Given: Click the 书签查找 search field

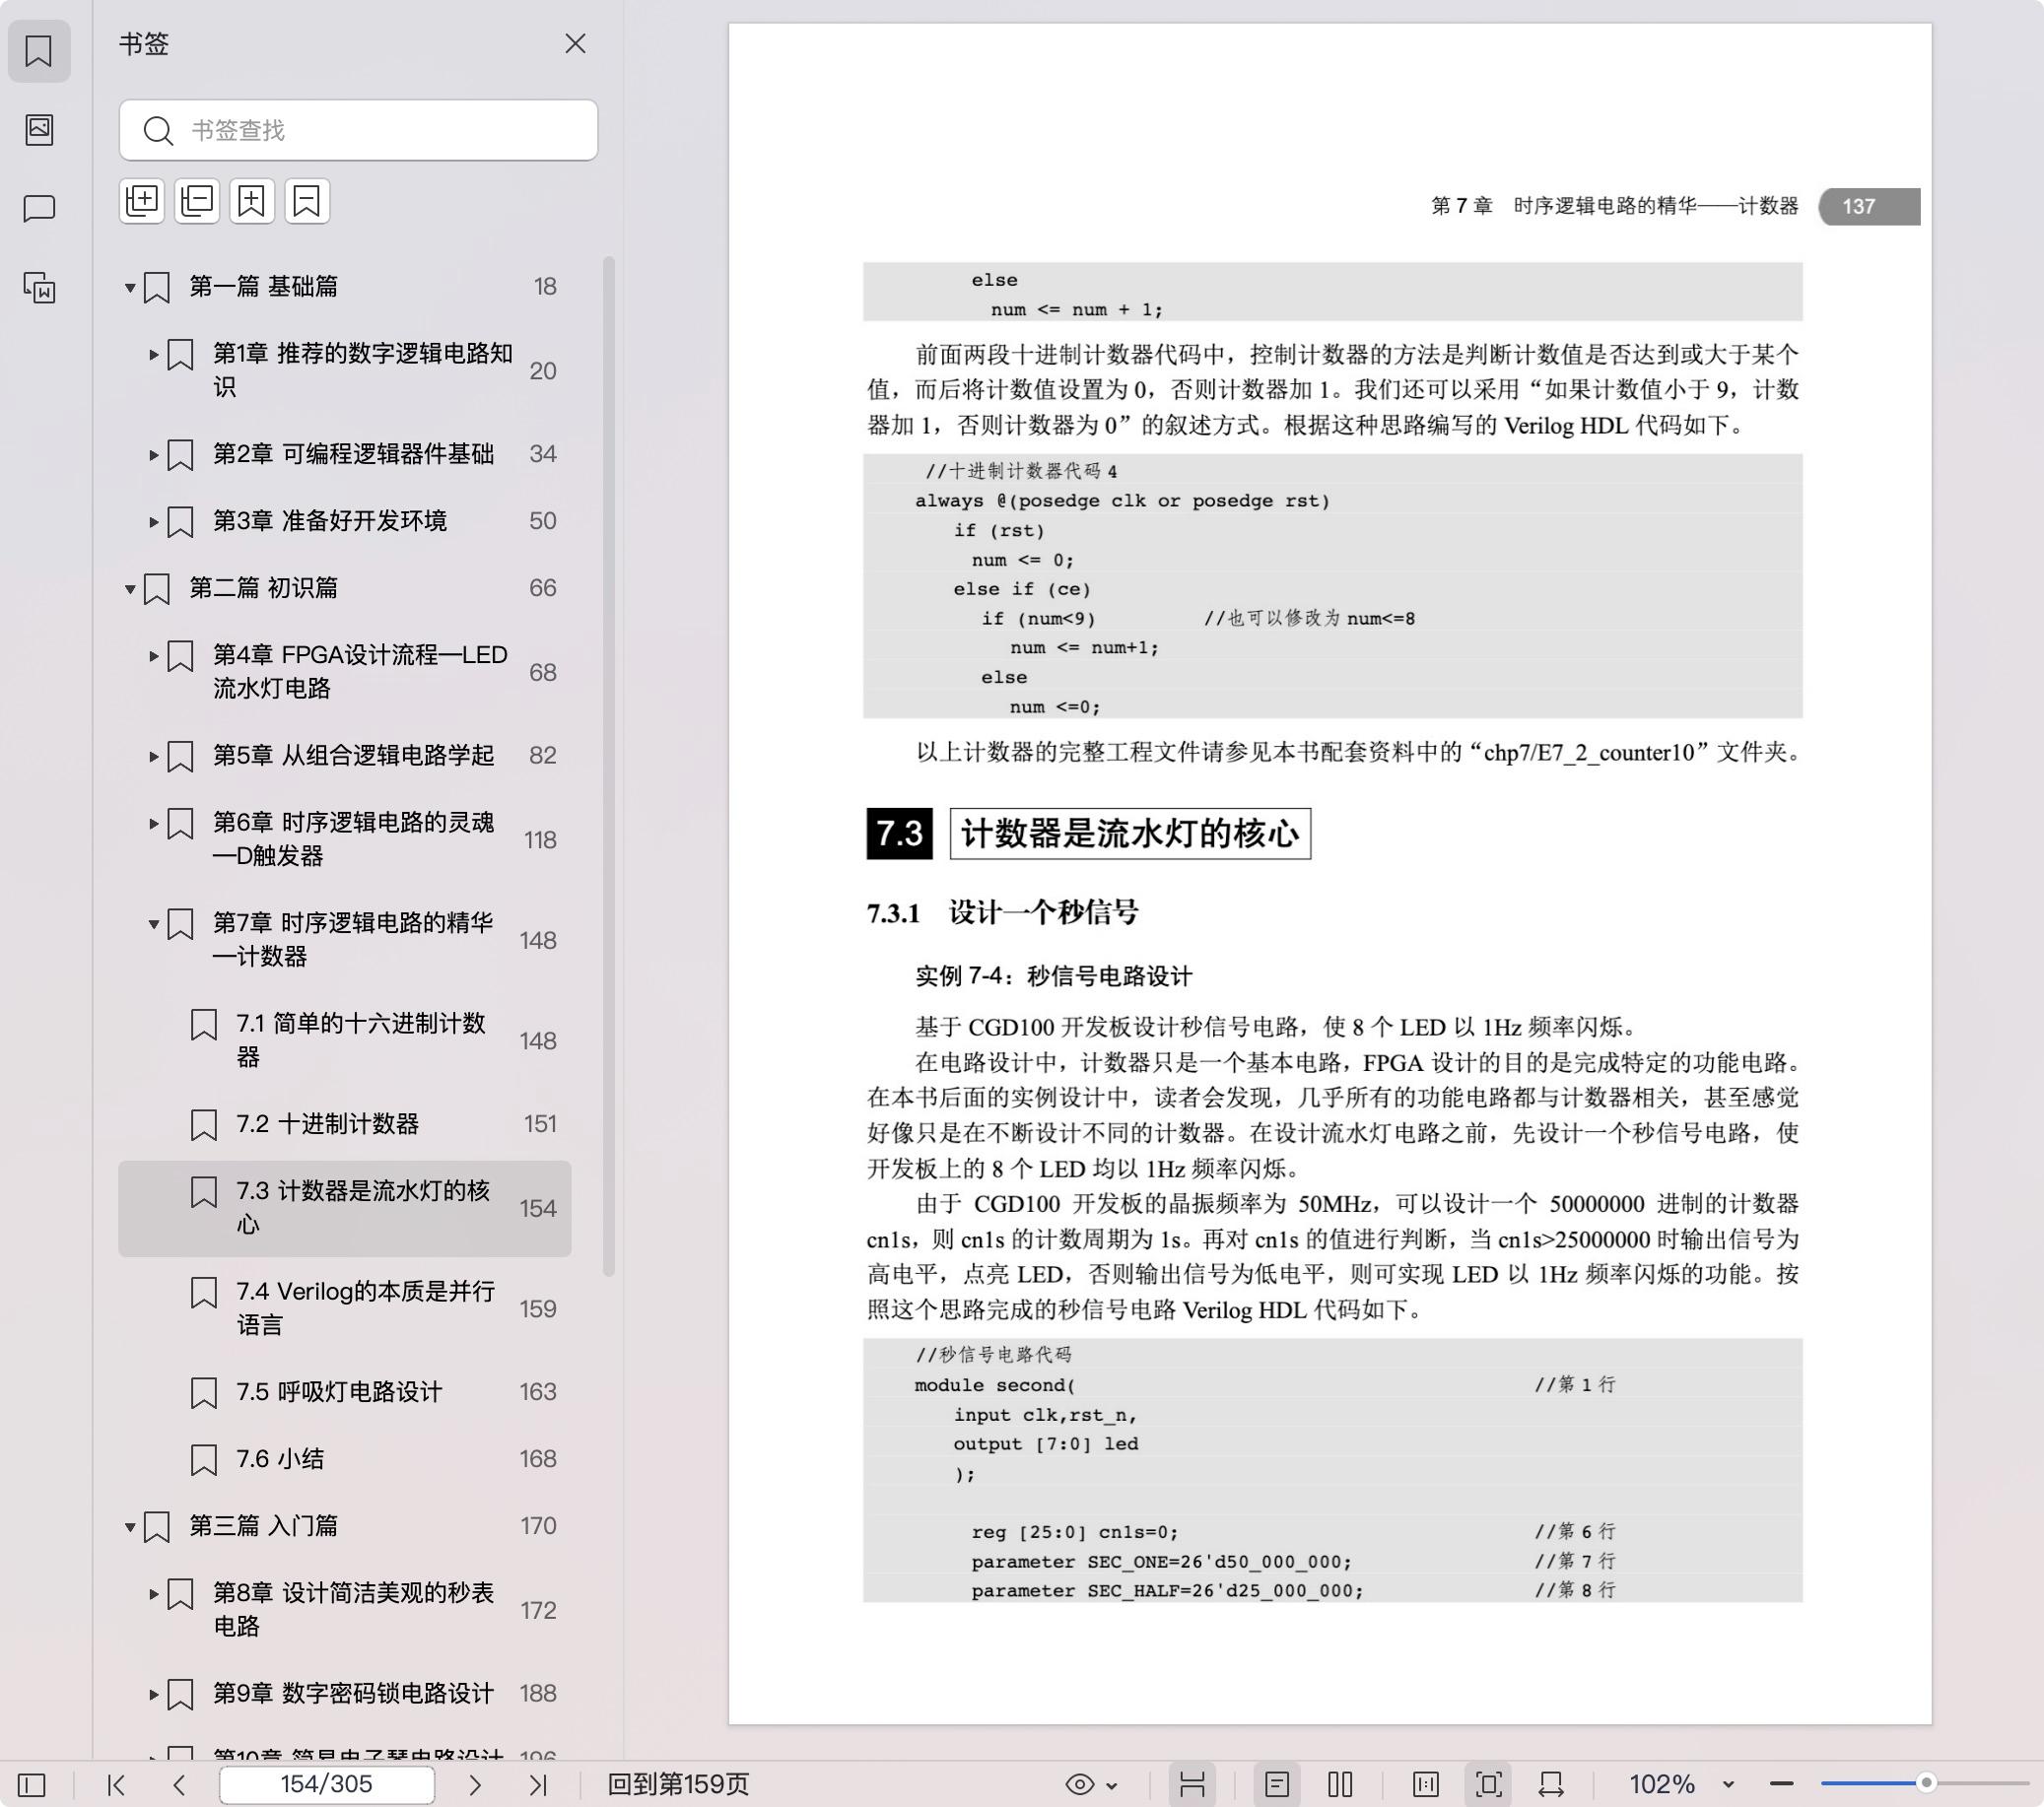Looking at the screenshot, I should point(357,130).
